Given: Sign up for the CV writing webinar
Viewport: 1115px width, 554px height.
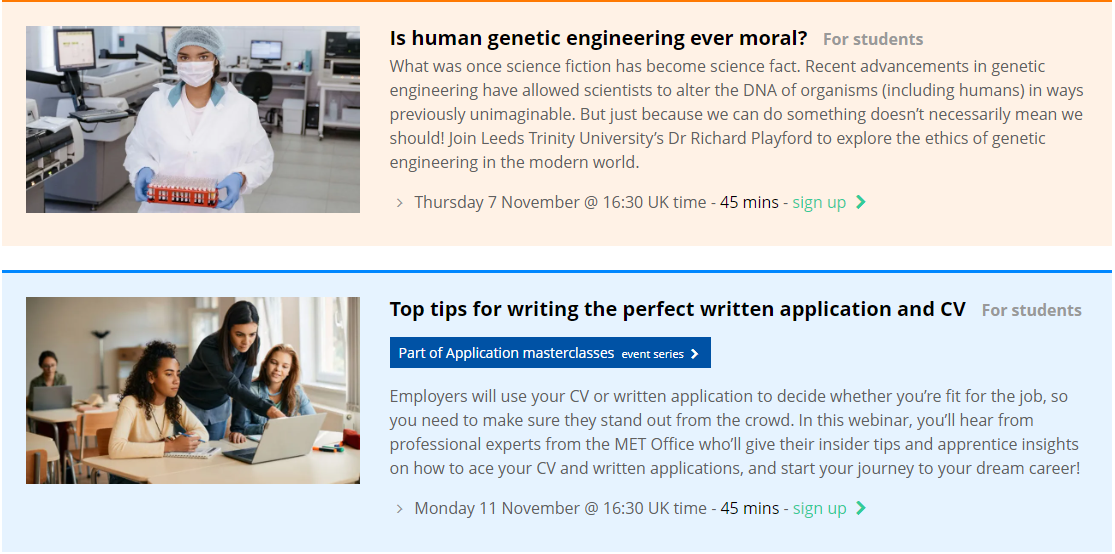Looking at the screenshot, I should click(819, 508).
